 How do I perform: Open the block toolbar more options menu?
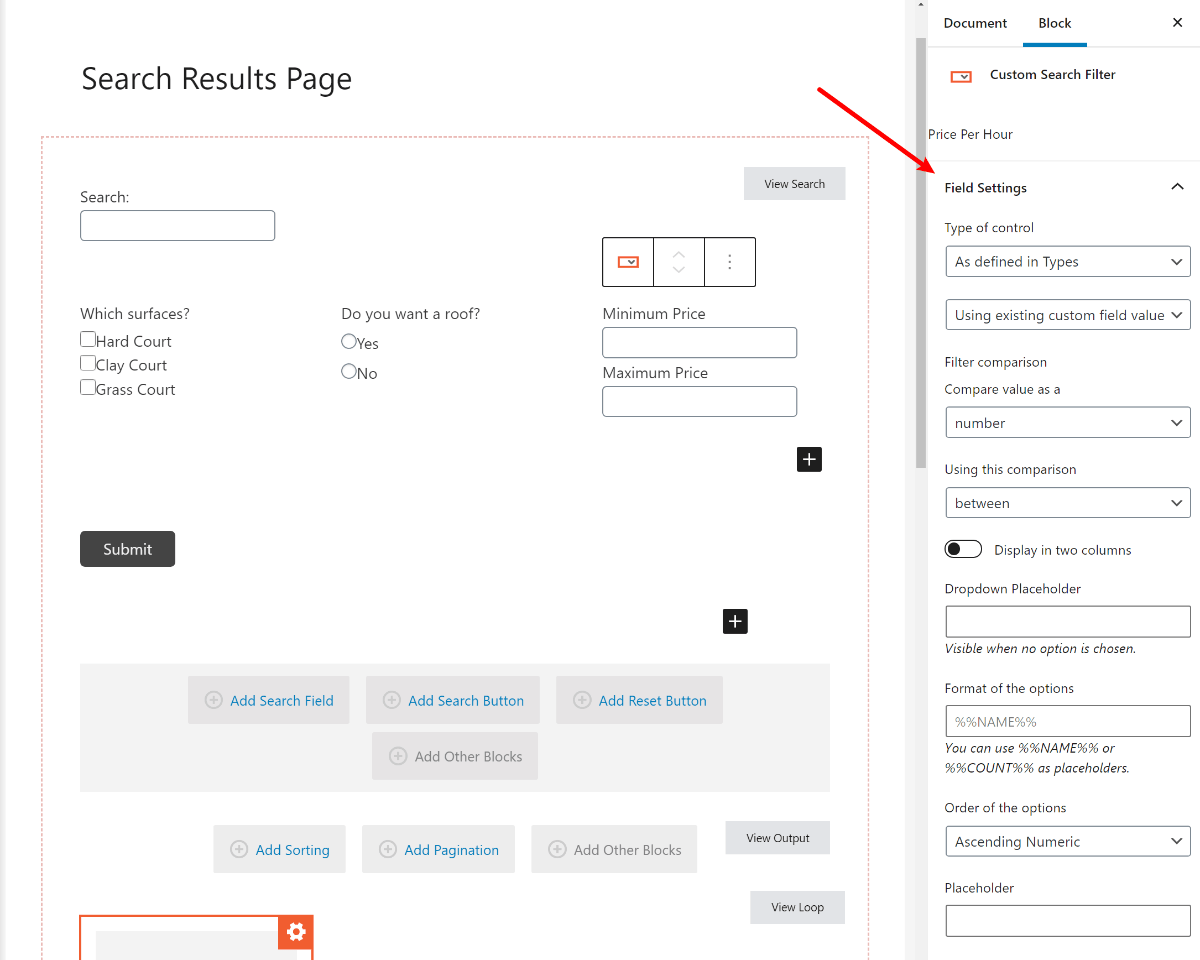click(x=730, y=262)
